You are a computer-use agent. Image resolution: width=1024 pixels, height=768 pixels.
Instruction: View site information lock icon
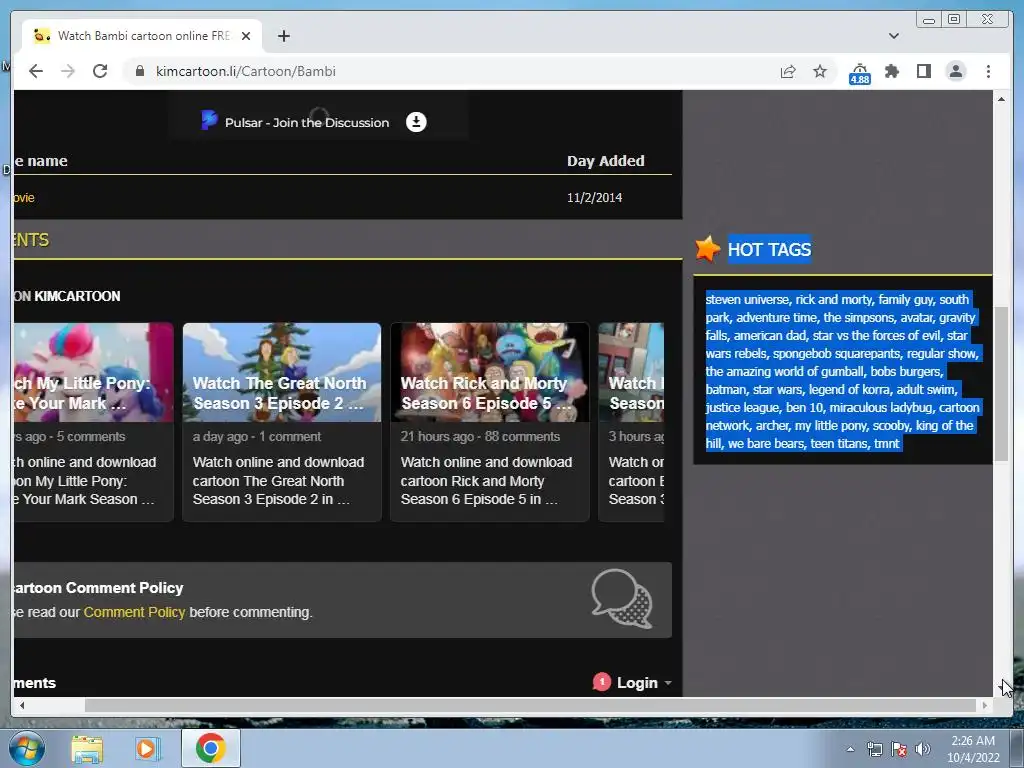click(140, 71)
